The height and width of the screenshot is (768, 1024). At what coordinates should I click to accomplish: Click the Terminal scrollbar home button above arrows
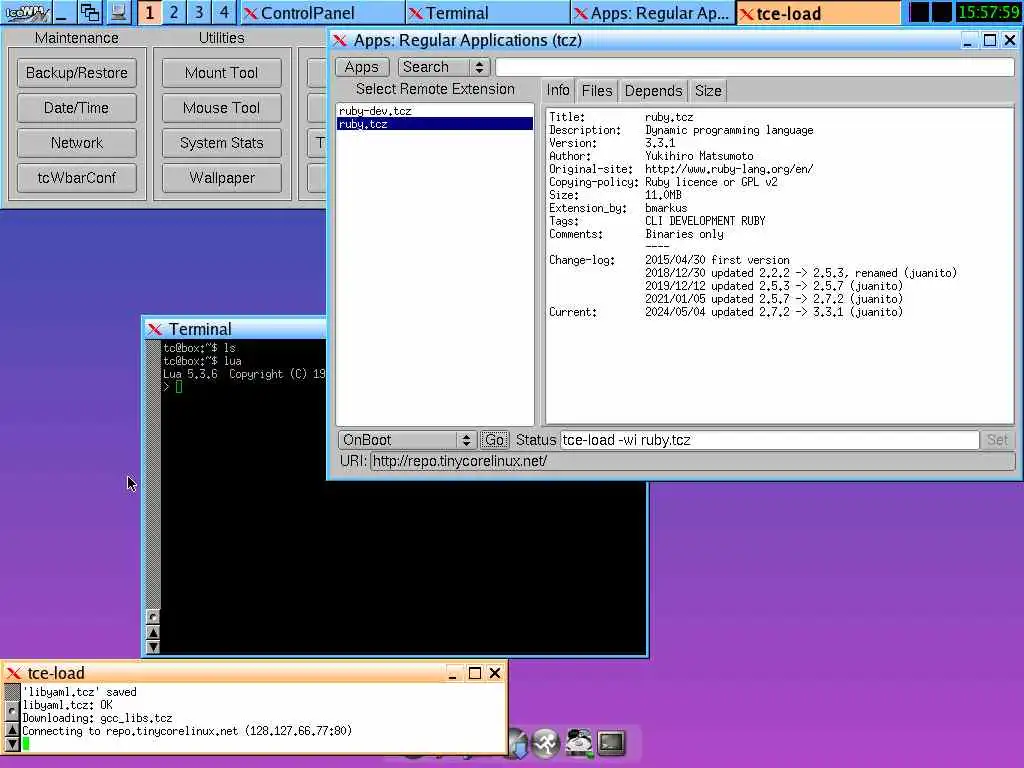(x=152, y=616)
